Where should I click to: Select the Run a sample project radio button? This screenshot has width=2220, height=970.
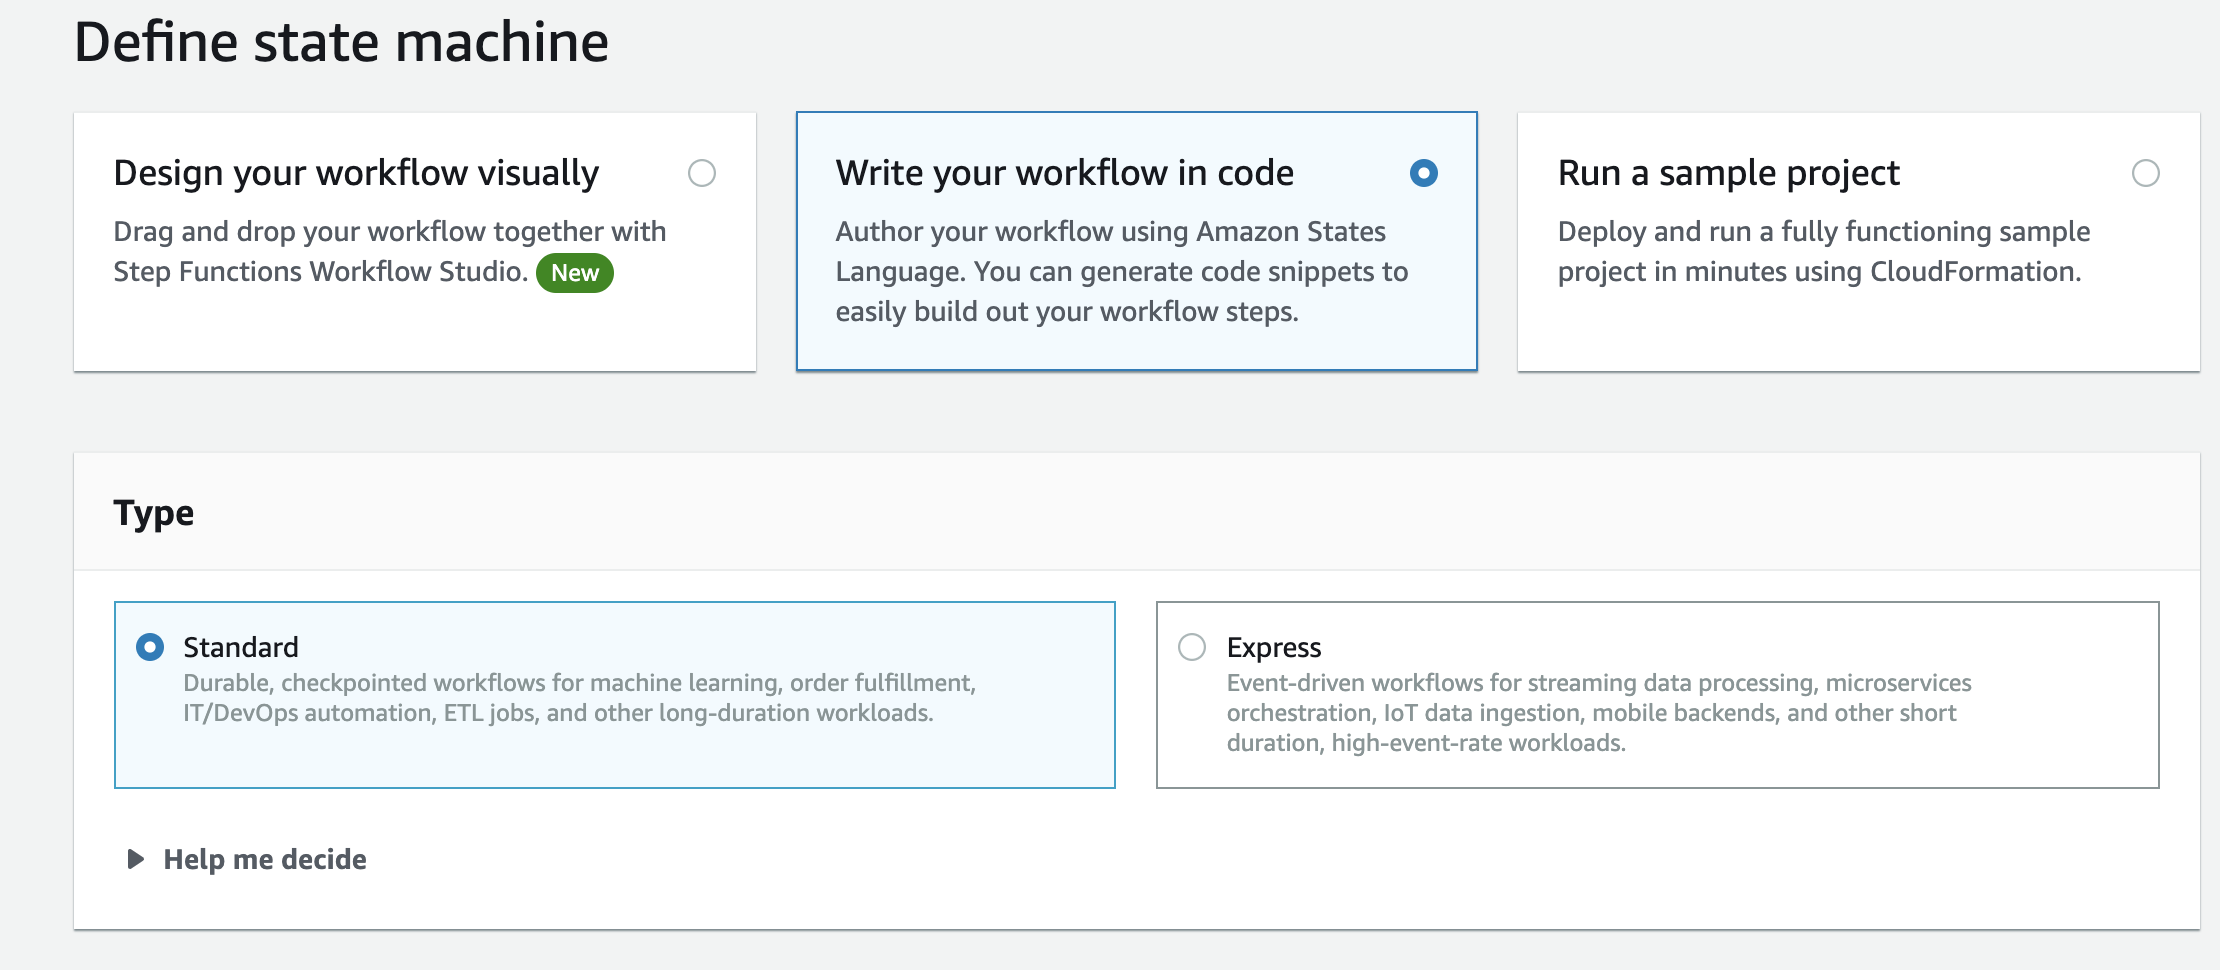(x=2145, y=173)
